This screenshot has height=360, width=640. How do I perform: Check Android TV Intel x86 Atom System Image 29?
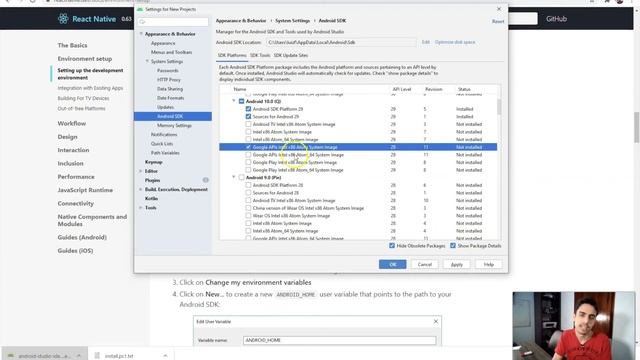pyautogui.click(x=248, y=124)
